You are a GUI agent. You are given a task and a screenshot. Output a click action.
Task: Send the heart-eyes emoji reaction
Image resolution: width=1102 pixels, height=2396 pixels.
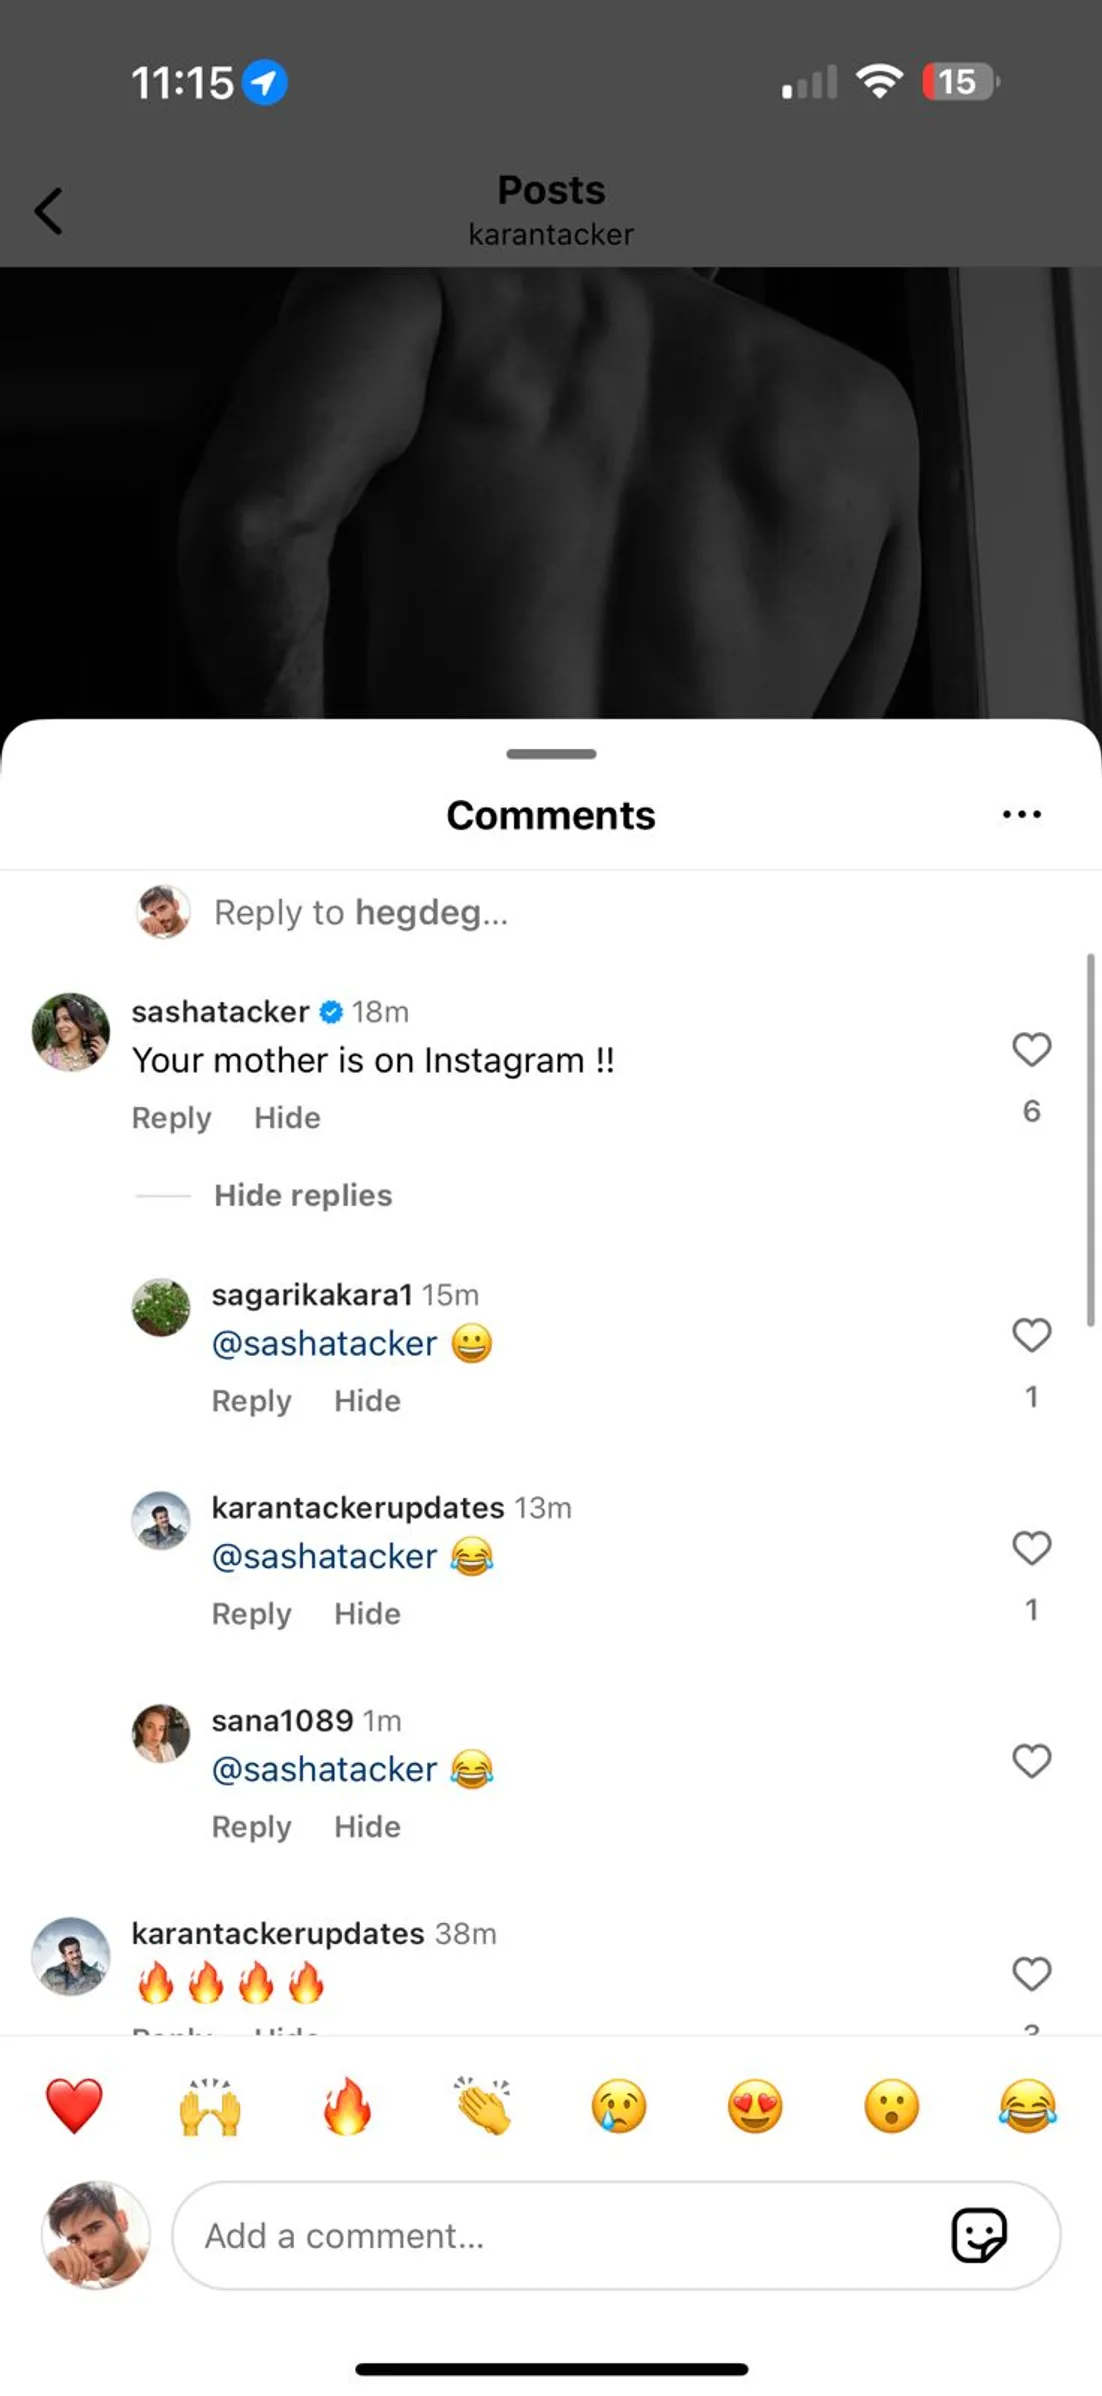point(755,2105)
